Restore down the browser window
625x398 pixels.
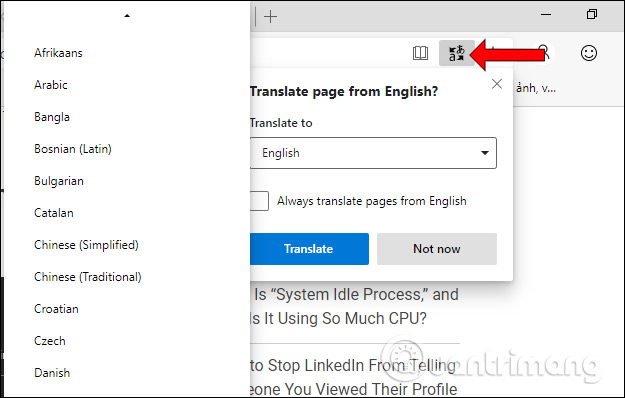click(x=592, y=14)
